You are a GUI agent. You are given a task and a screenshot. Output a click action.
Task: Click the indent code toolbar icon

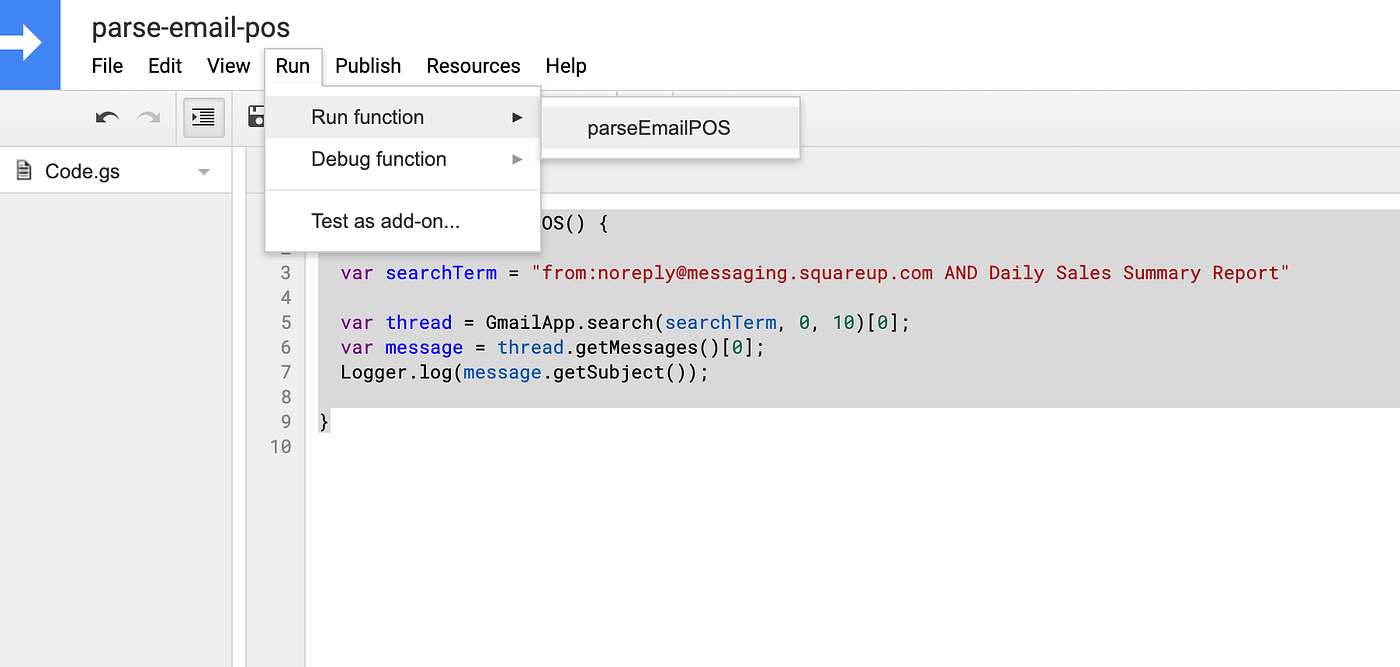pos(203,117)
